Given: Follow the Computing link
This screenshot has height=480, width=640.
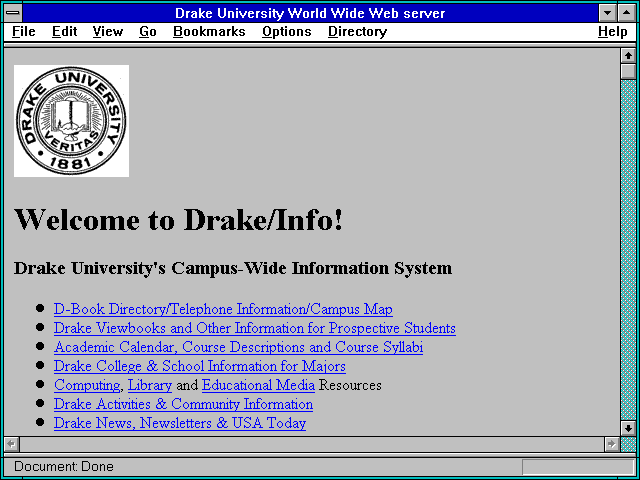Looking at the screenshot, I should (87, 385).
